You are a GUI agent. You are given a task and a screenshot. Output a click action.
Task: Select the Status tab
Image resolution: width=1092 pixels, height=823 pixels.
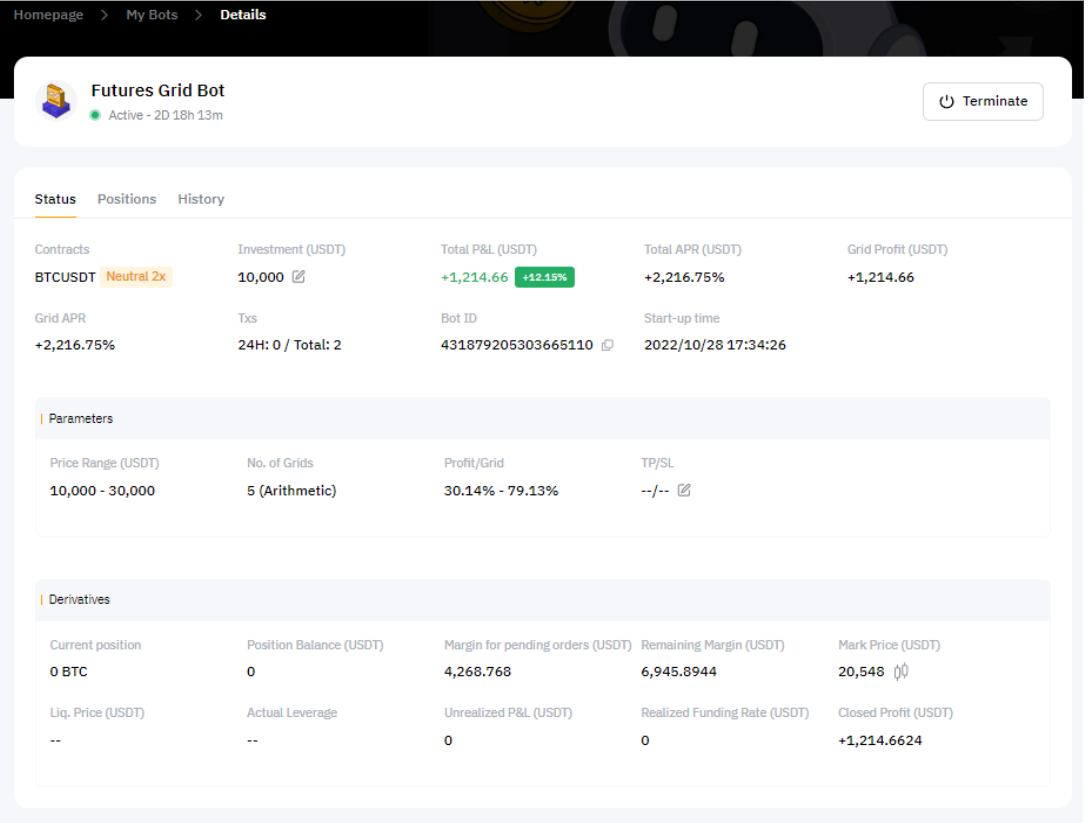click(55, 199)
